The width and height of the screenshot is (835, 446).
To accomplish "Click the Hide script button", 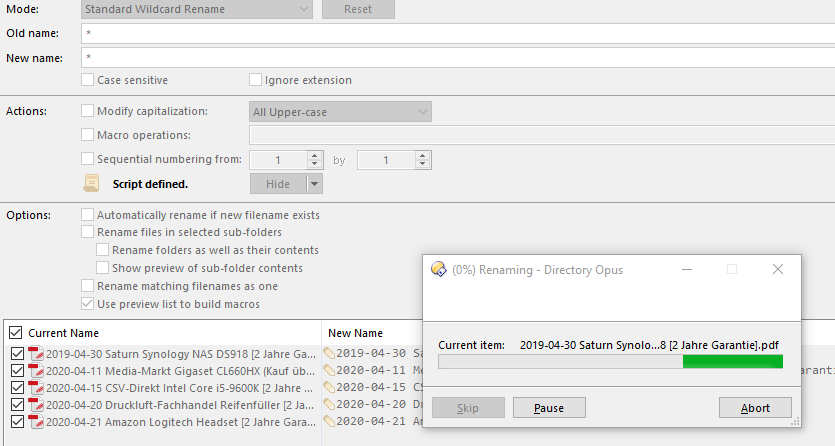I will 278,184.
